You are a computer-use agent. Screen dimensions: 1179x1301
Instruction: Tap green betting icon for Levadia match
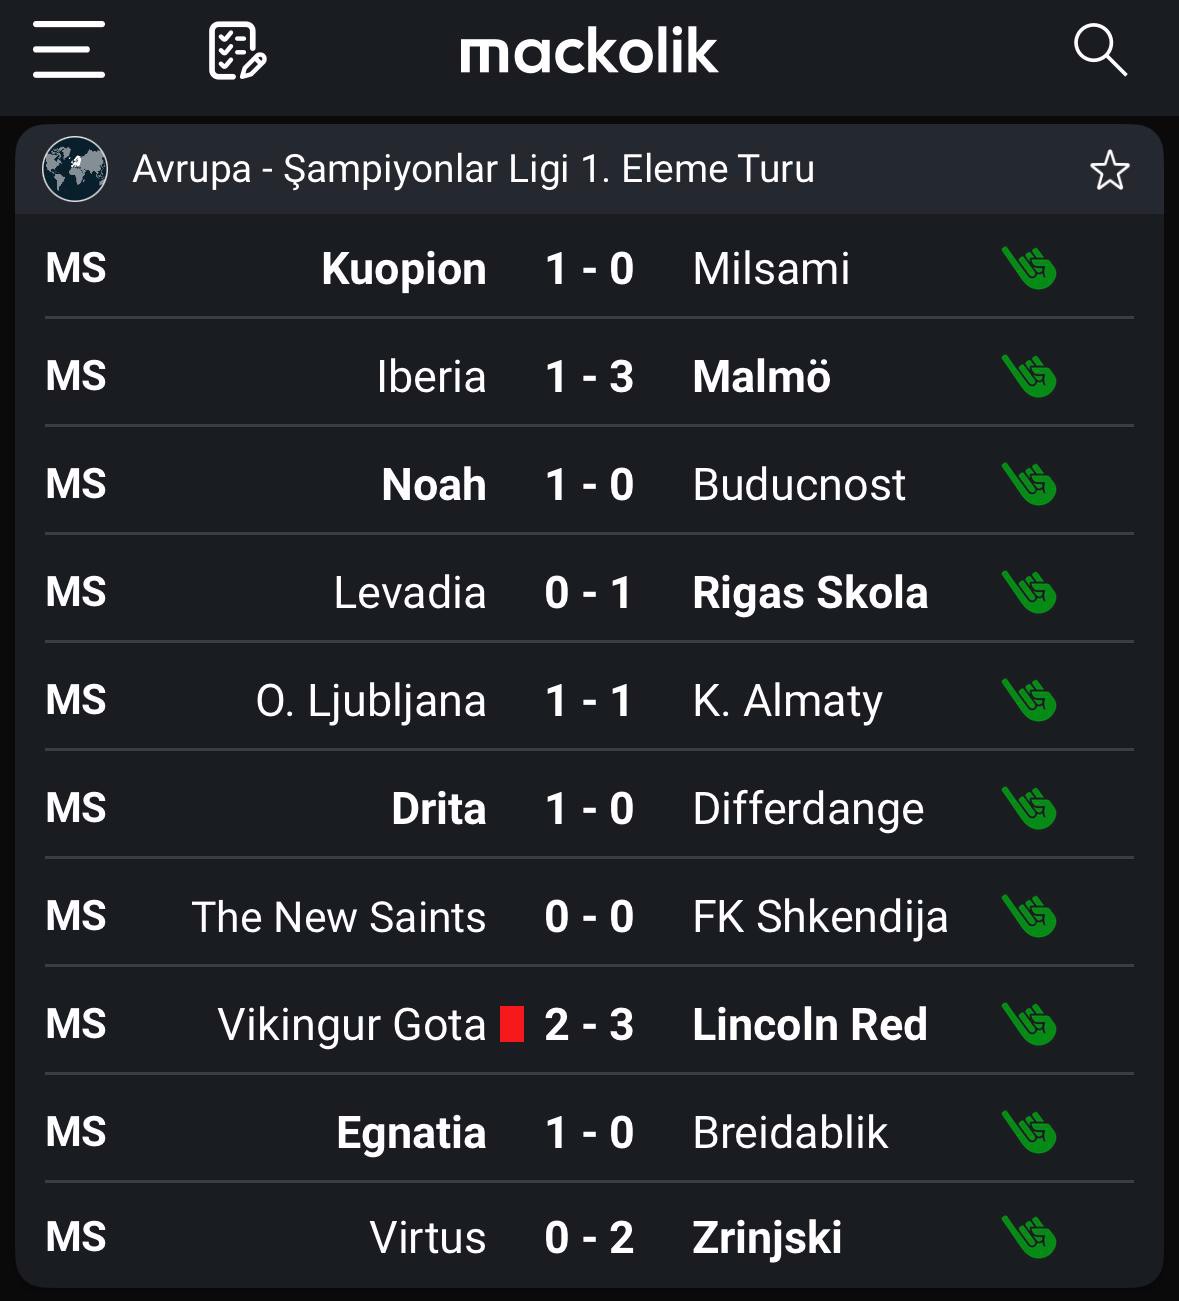[x=1029, y=593]
